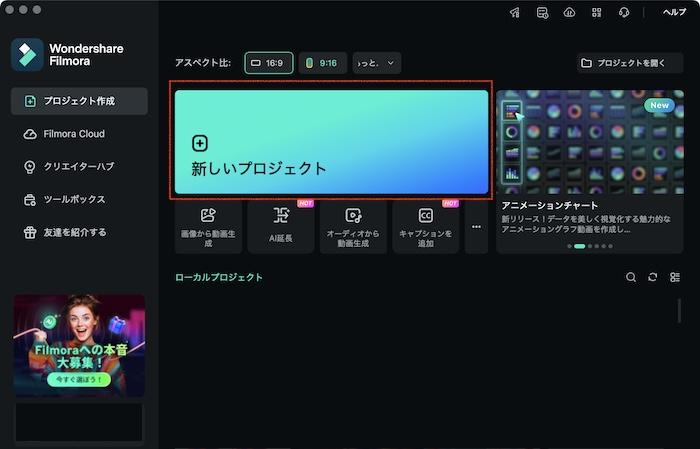The image size is (700, 449).
Task: Click the local projects scrollbar
Action: [x=679, y=311]
